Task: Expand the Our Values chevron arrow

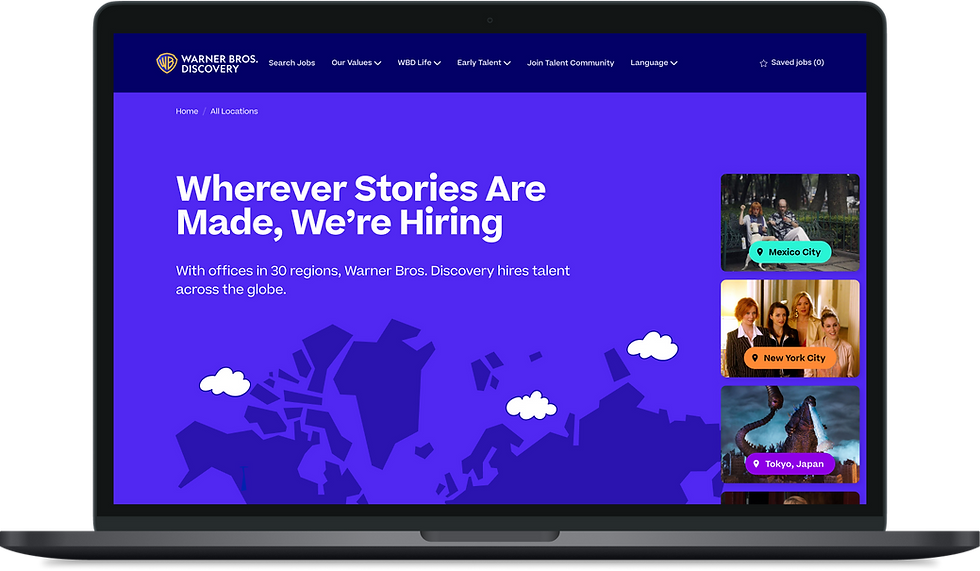Action: point(378,63)
